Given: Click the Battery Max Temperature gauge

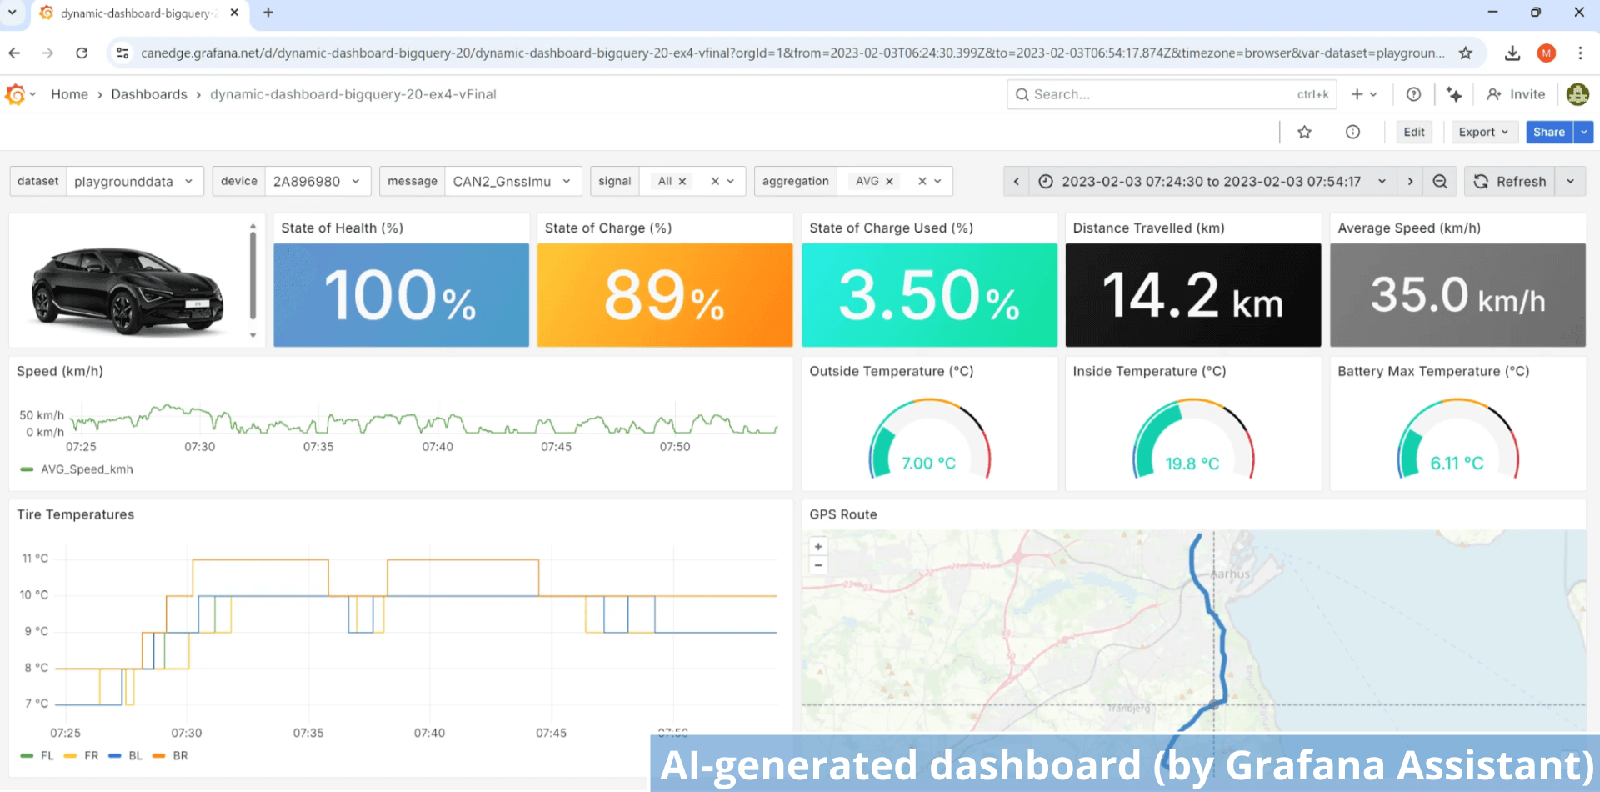Looking at the screenshot, I should [1458, 438].
